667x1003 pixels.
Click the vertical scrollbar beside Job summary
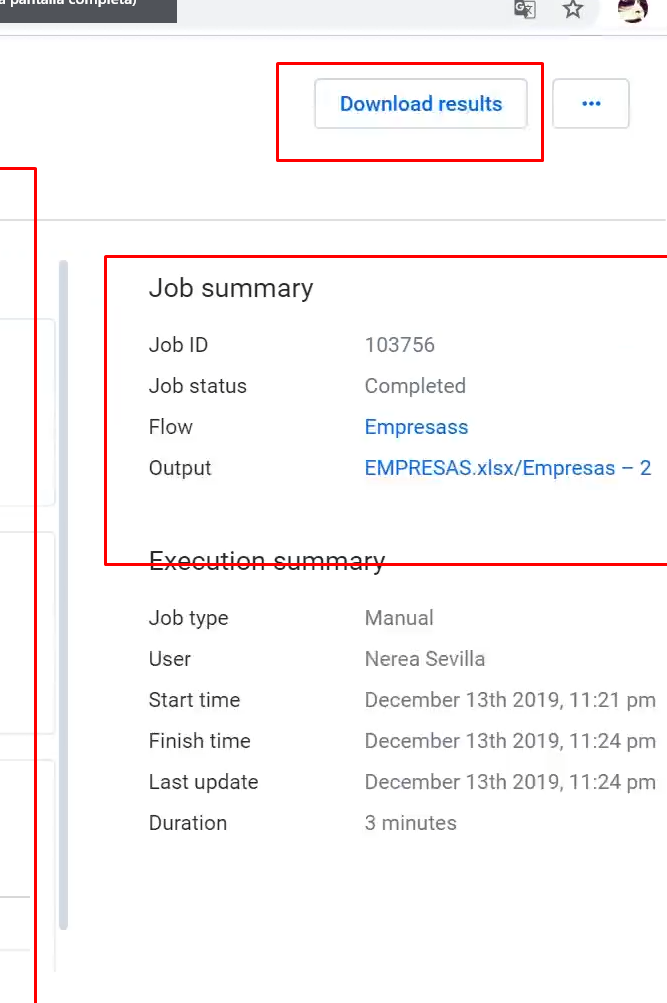click(63, 595)
